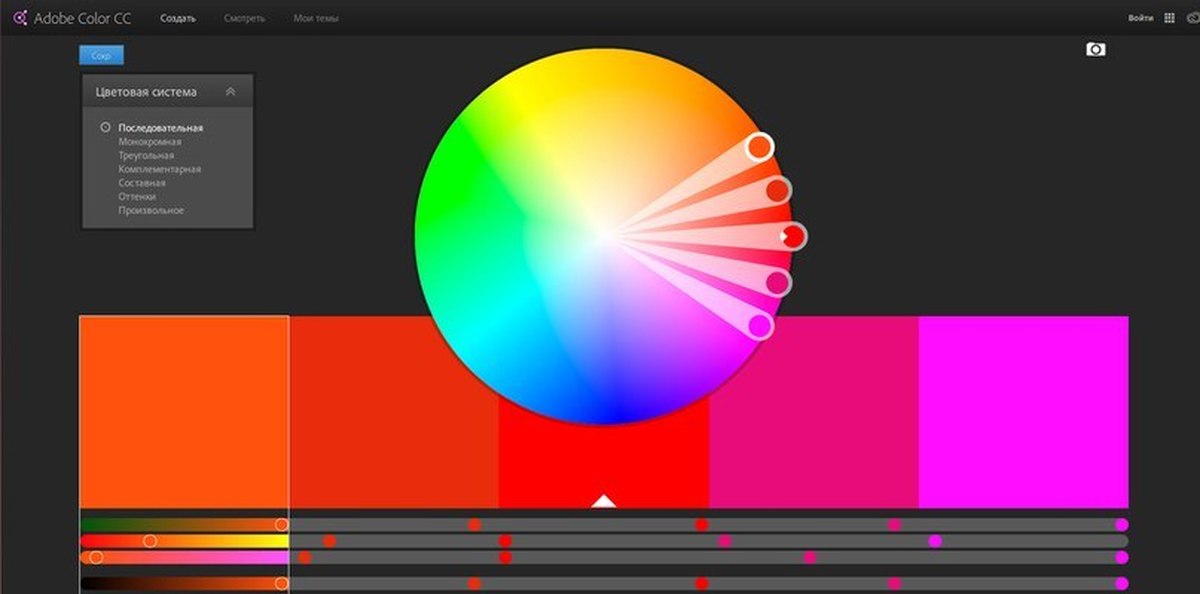Click the Adobe Color CC logo icon
Viewport: 1200px width, 594px height.
tap(19, 18)
